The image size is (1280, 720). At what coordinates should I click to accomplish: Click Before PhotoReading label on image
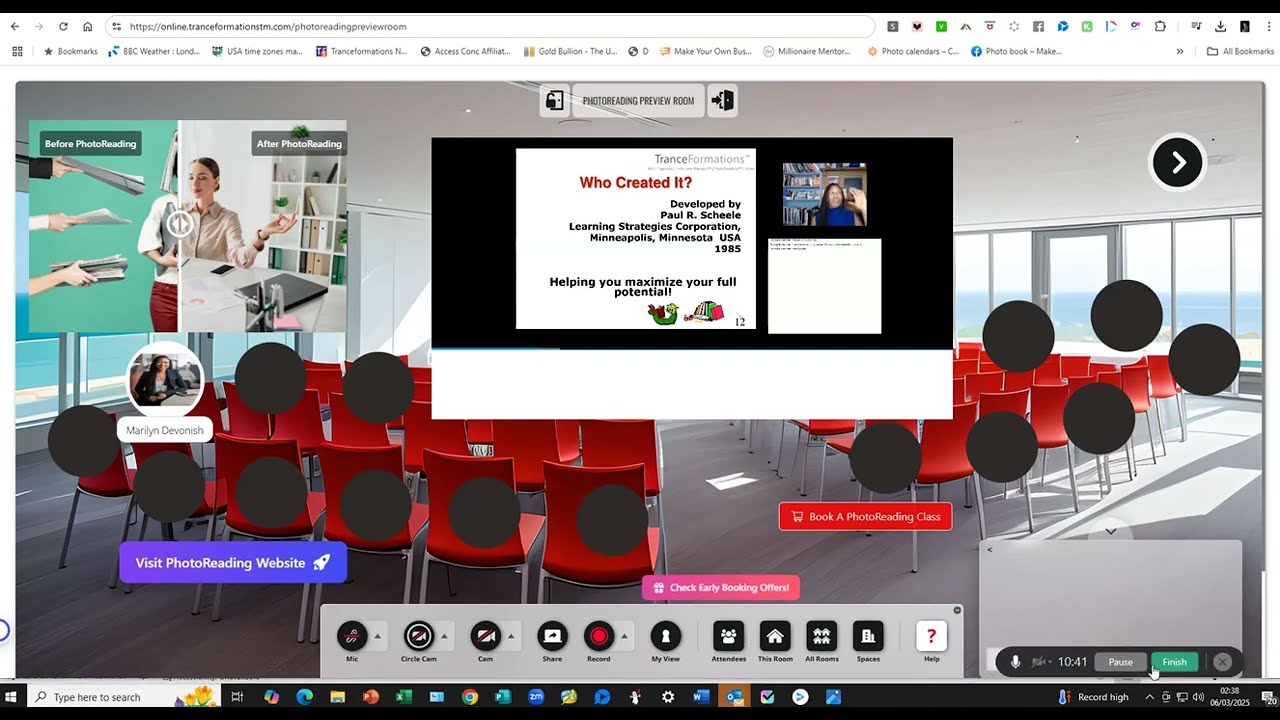click(90, 144)
